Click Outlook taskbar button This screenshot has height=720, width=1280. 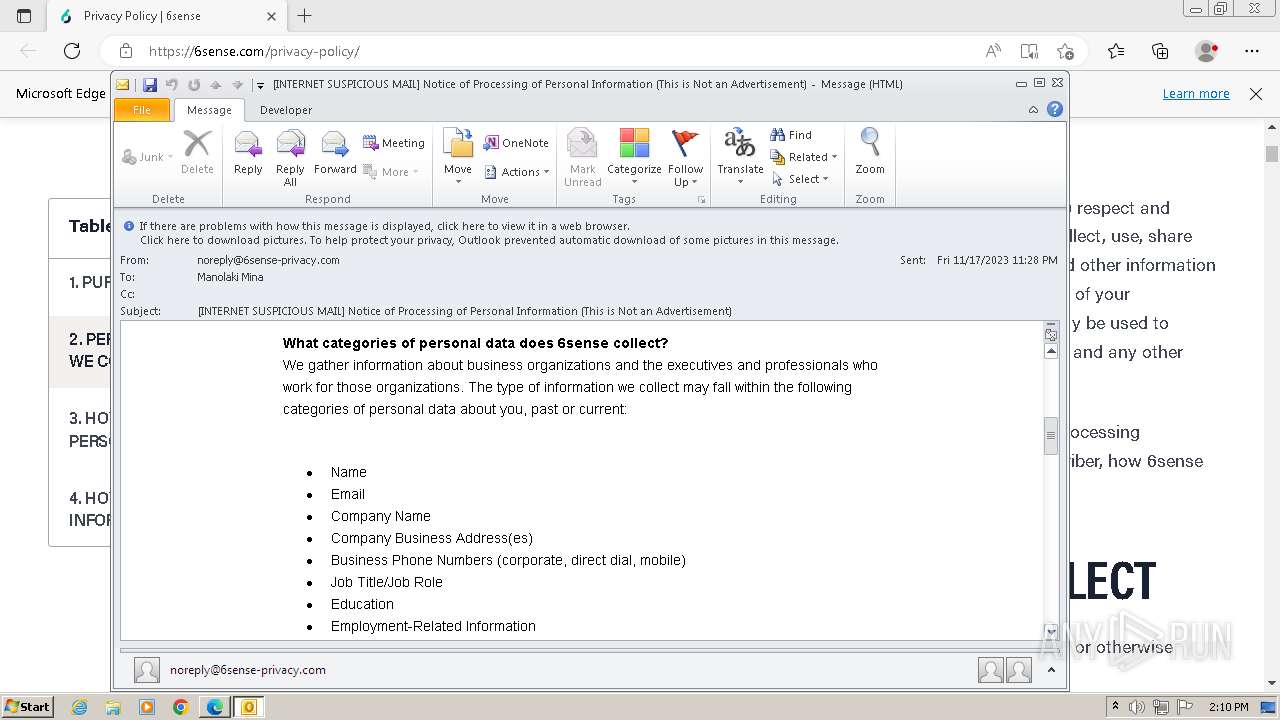(x=248, y=707)
